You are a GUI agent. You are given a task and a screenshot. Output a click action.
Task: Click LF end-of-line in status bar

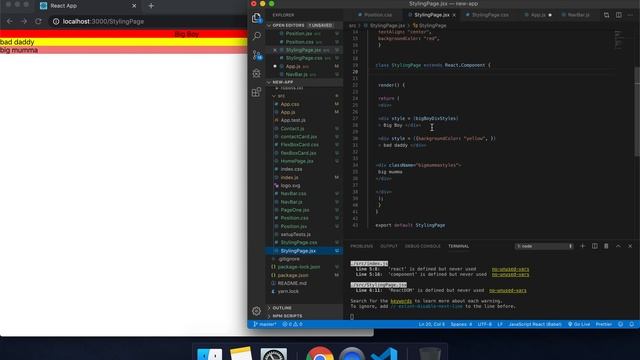pos(500,324)
